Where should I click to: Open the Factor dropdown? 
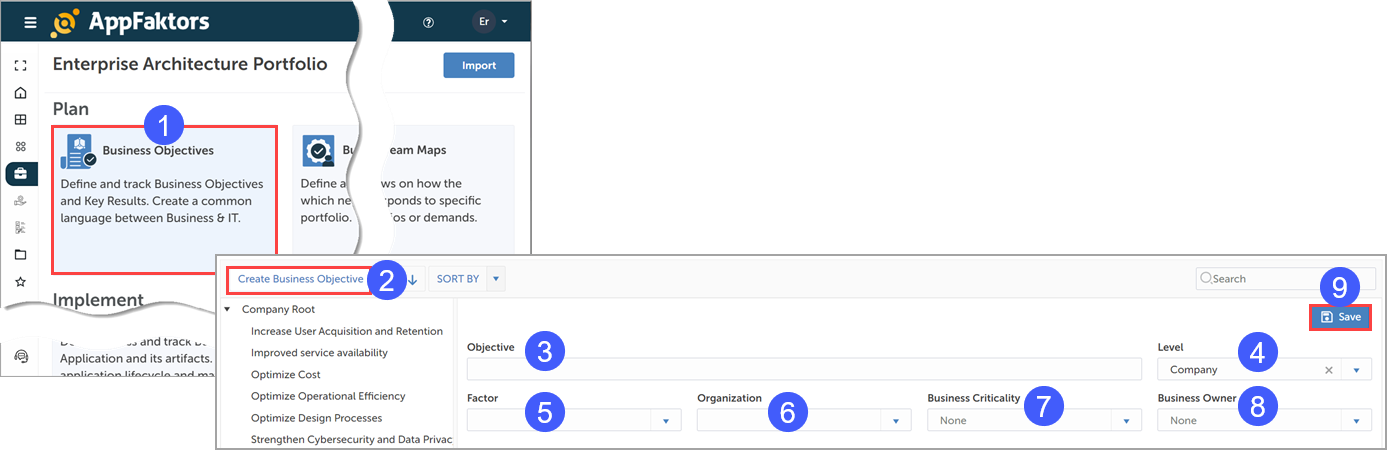coord(574,421)
